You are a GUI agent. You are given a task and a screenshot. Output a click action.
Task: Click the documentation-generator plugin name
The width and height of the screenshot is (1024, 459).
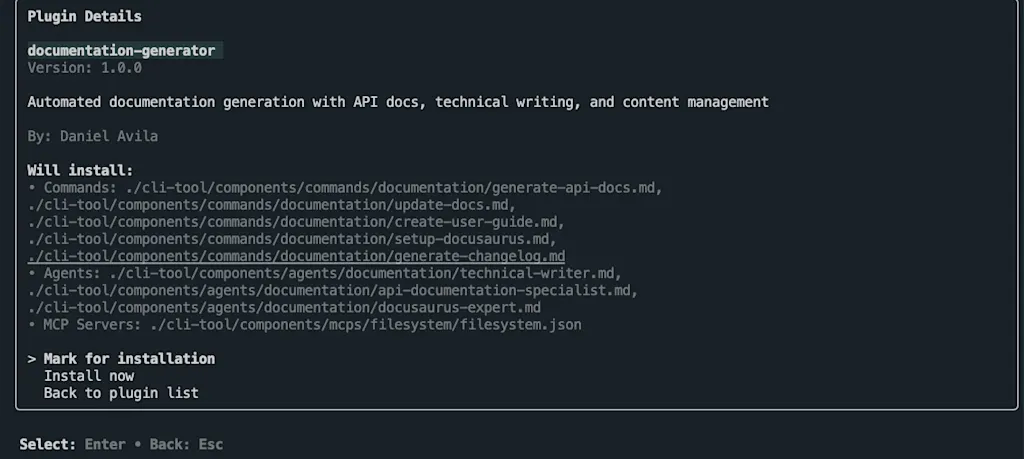(x=121, y=51)
